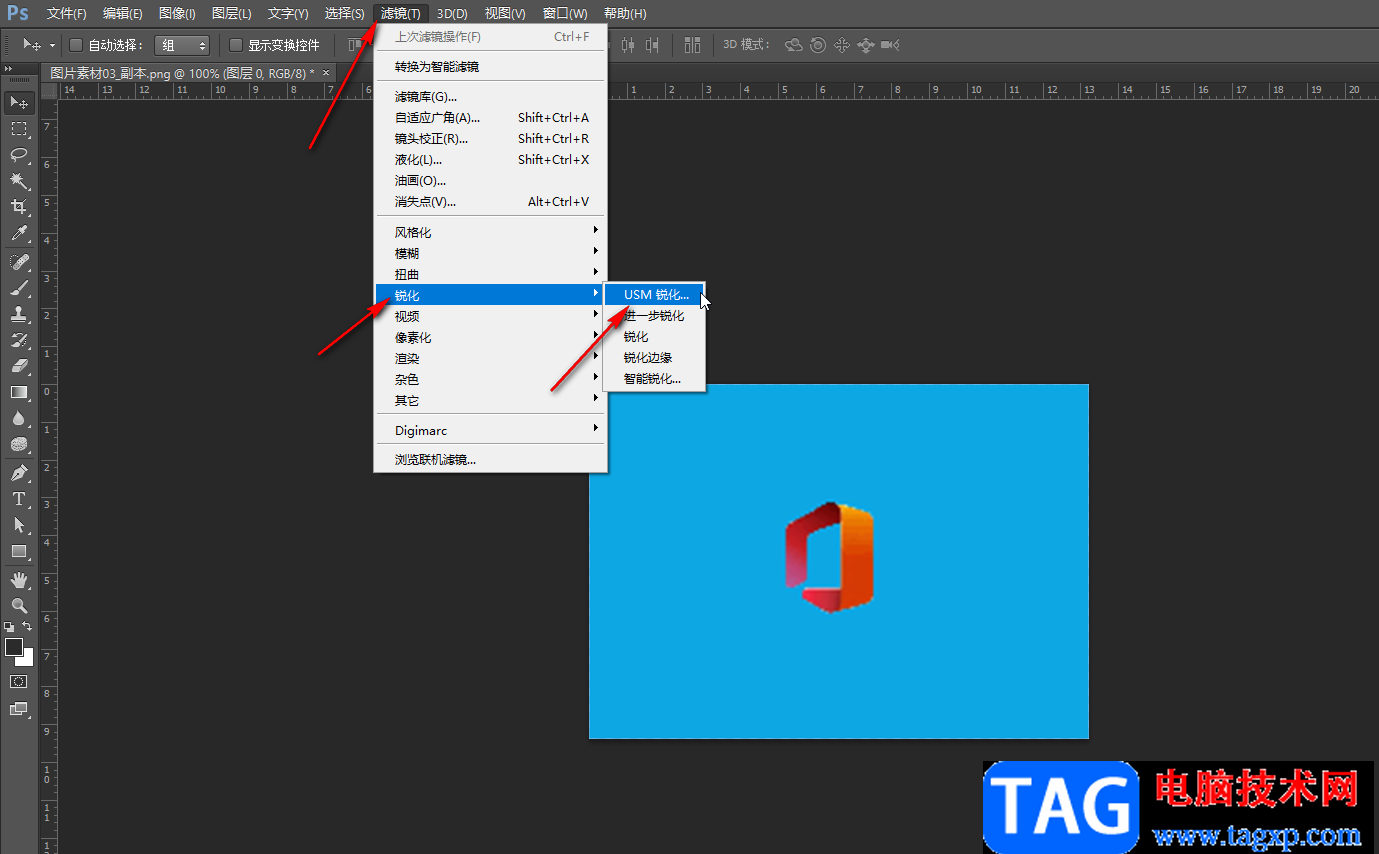The height and width of the screenshot is (854, 1379).
Task: Select the Sponge tool
Action: (x=19, y=444)
